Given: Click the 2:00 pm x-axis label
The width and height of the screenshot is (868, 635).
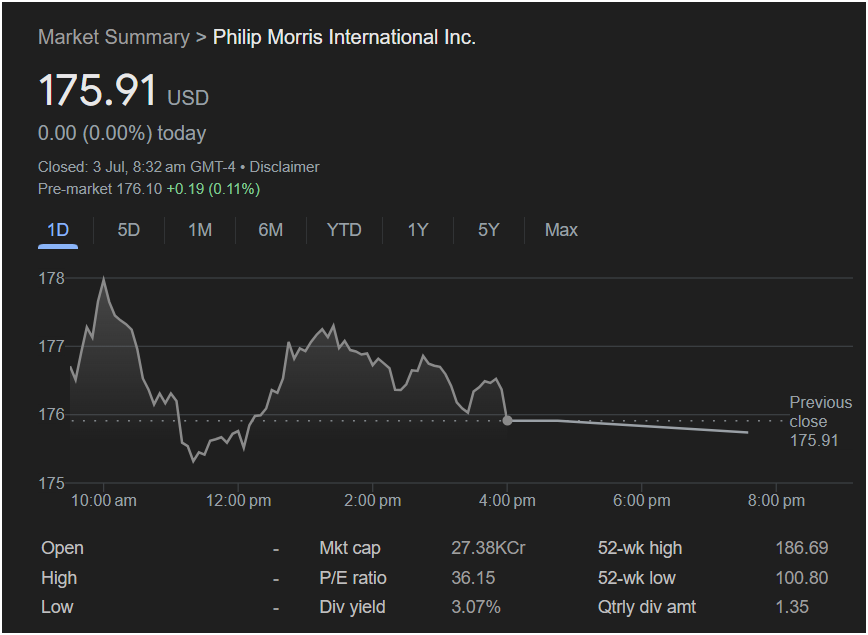Looking at the screenshot, I should click(373, 500).
